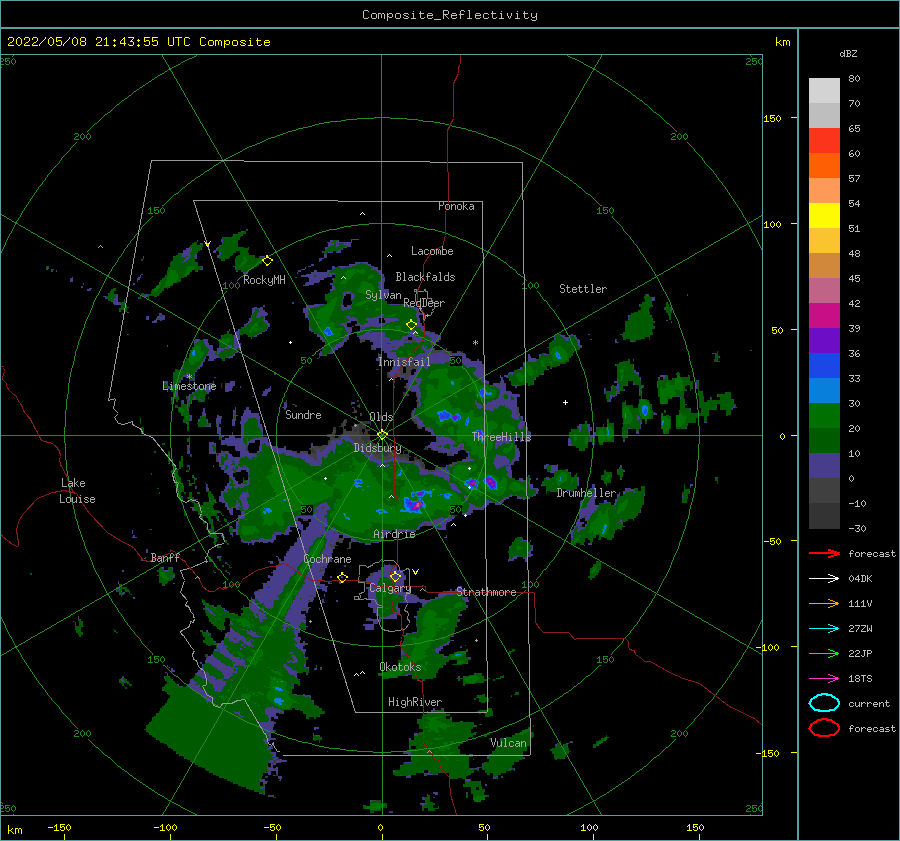Click the Calgary city label
Viewport: 900px width, 841px height.
[390, 588]
